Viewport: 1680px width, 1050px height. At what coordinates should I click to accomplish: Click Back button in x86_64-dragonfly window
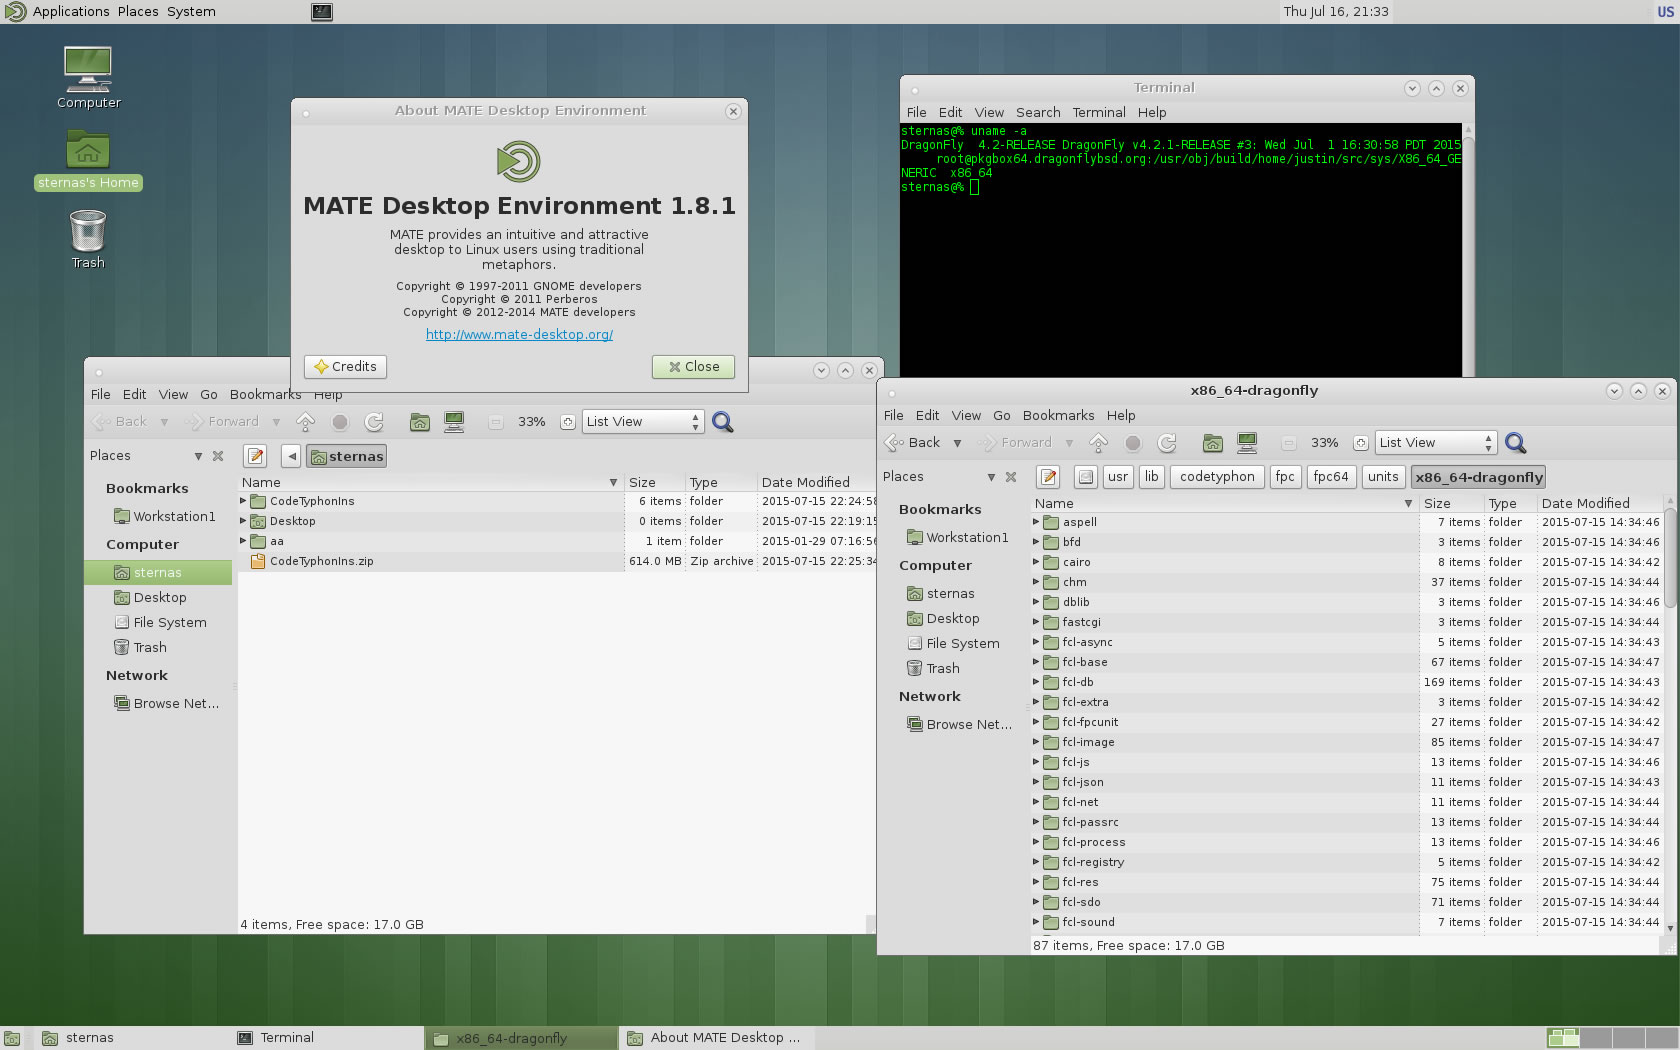point(914,443)
